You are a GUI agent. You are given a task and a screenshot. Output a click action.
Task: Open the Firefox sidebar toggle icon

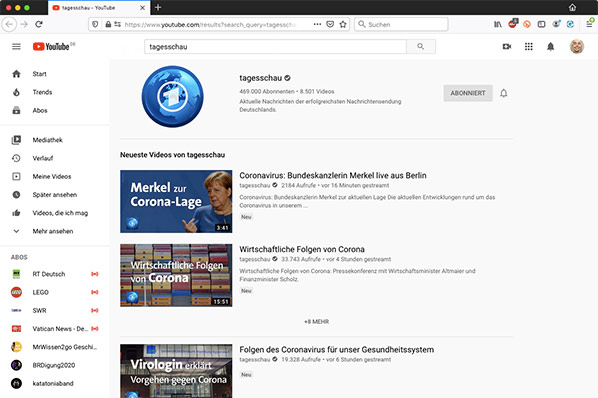point(541,24)
